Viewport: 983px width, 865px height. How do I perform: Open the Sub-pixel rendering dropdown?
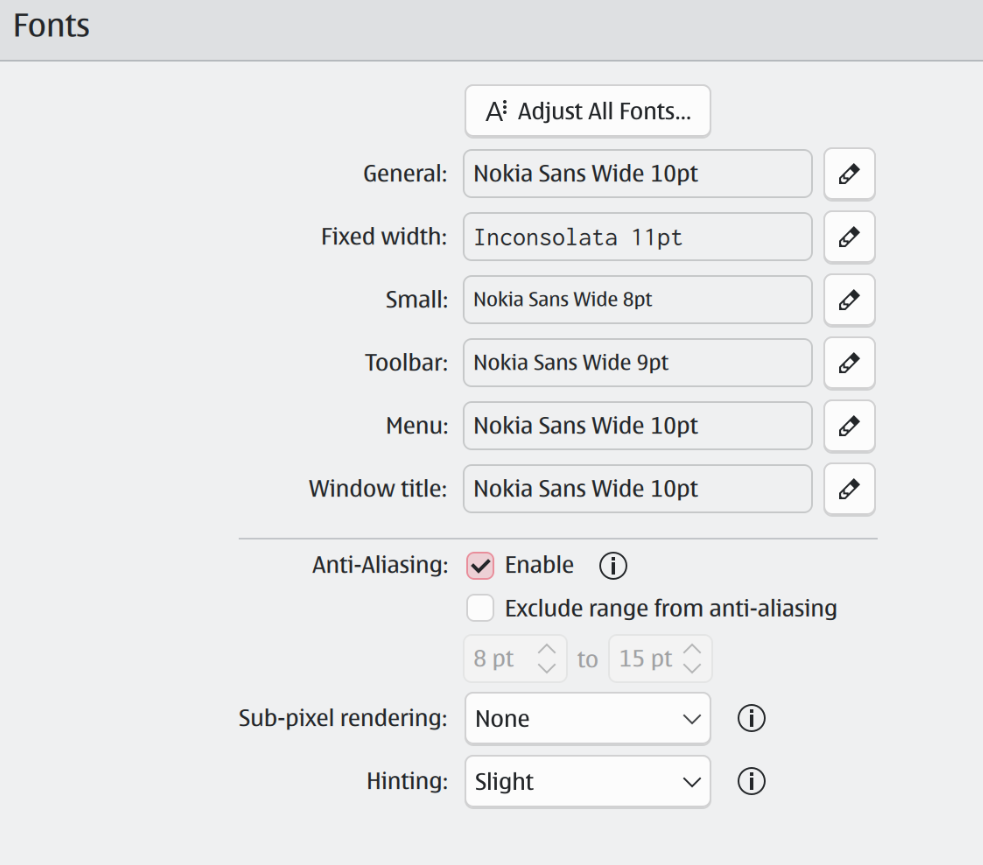[x=587, y=718]
